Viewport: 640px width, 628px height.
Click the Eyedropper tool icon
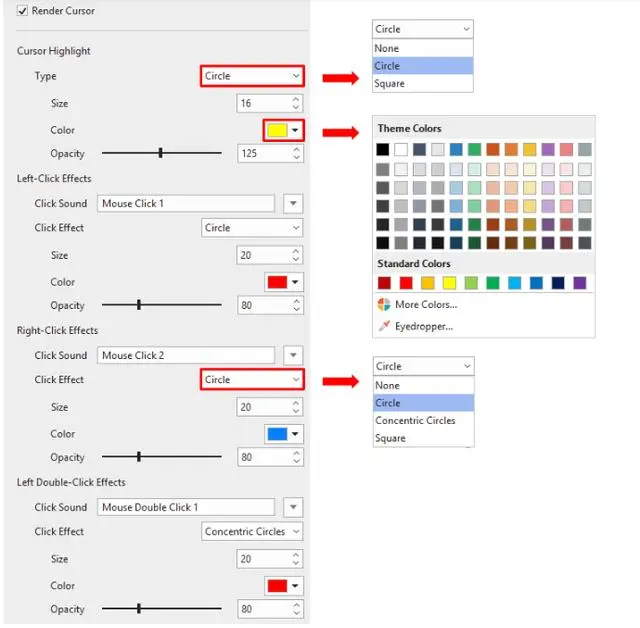pos(384,326)
